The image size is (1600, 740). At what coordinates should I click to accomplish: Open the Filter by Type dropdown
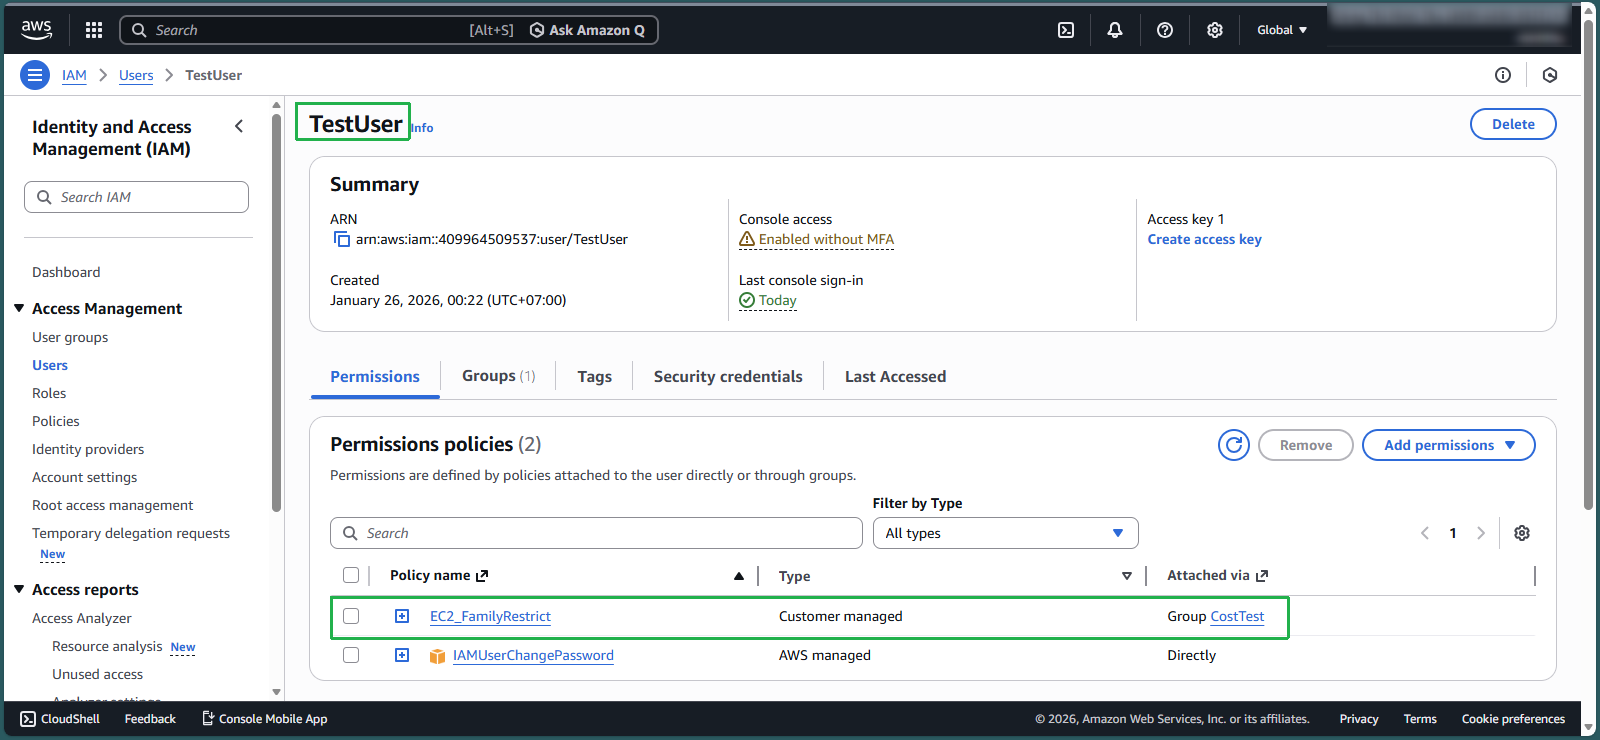tap(1006, 533)
